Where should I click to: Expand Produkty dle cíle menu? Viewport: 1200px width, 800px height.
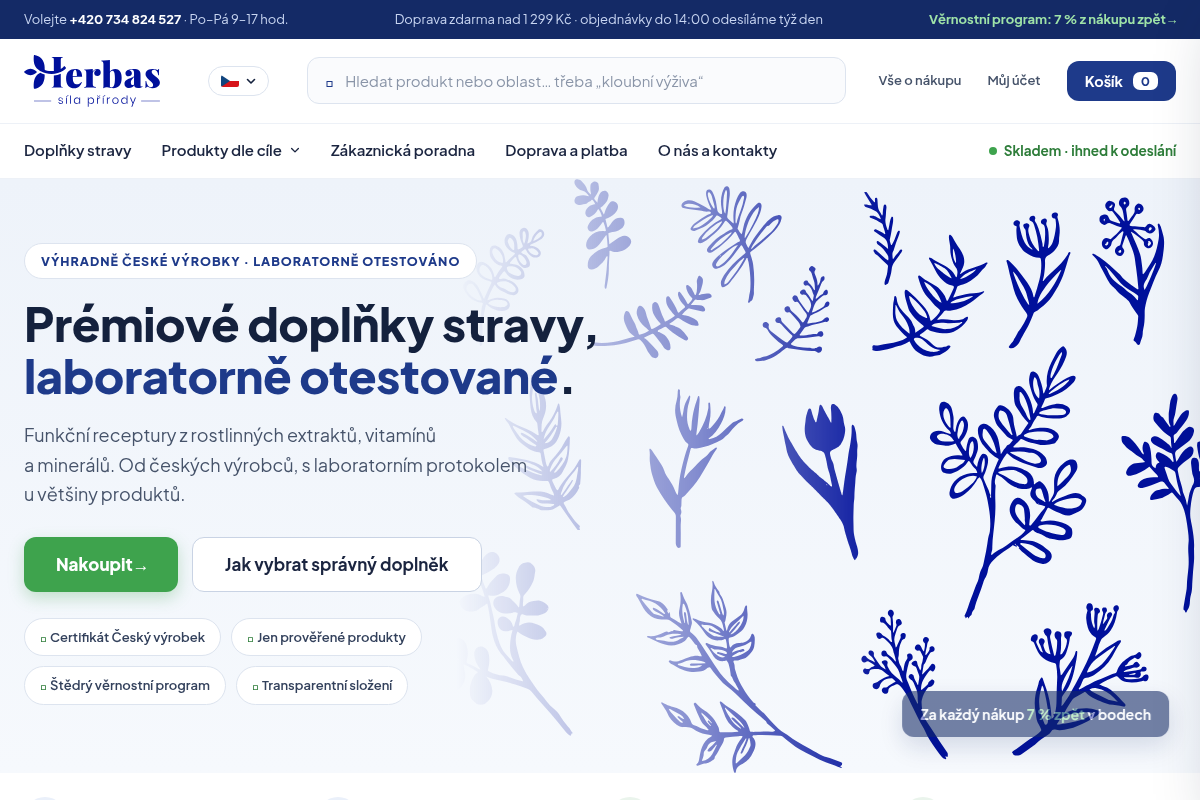[x=231, y=151]
